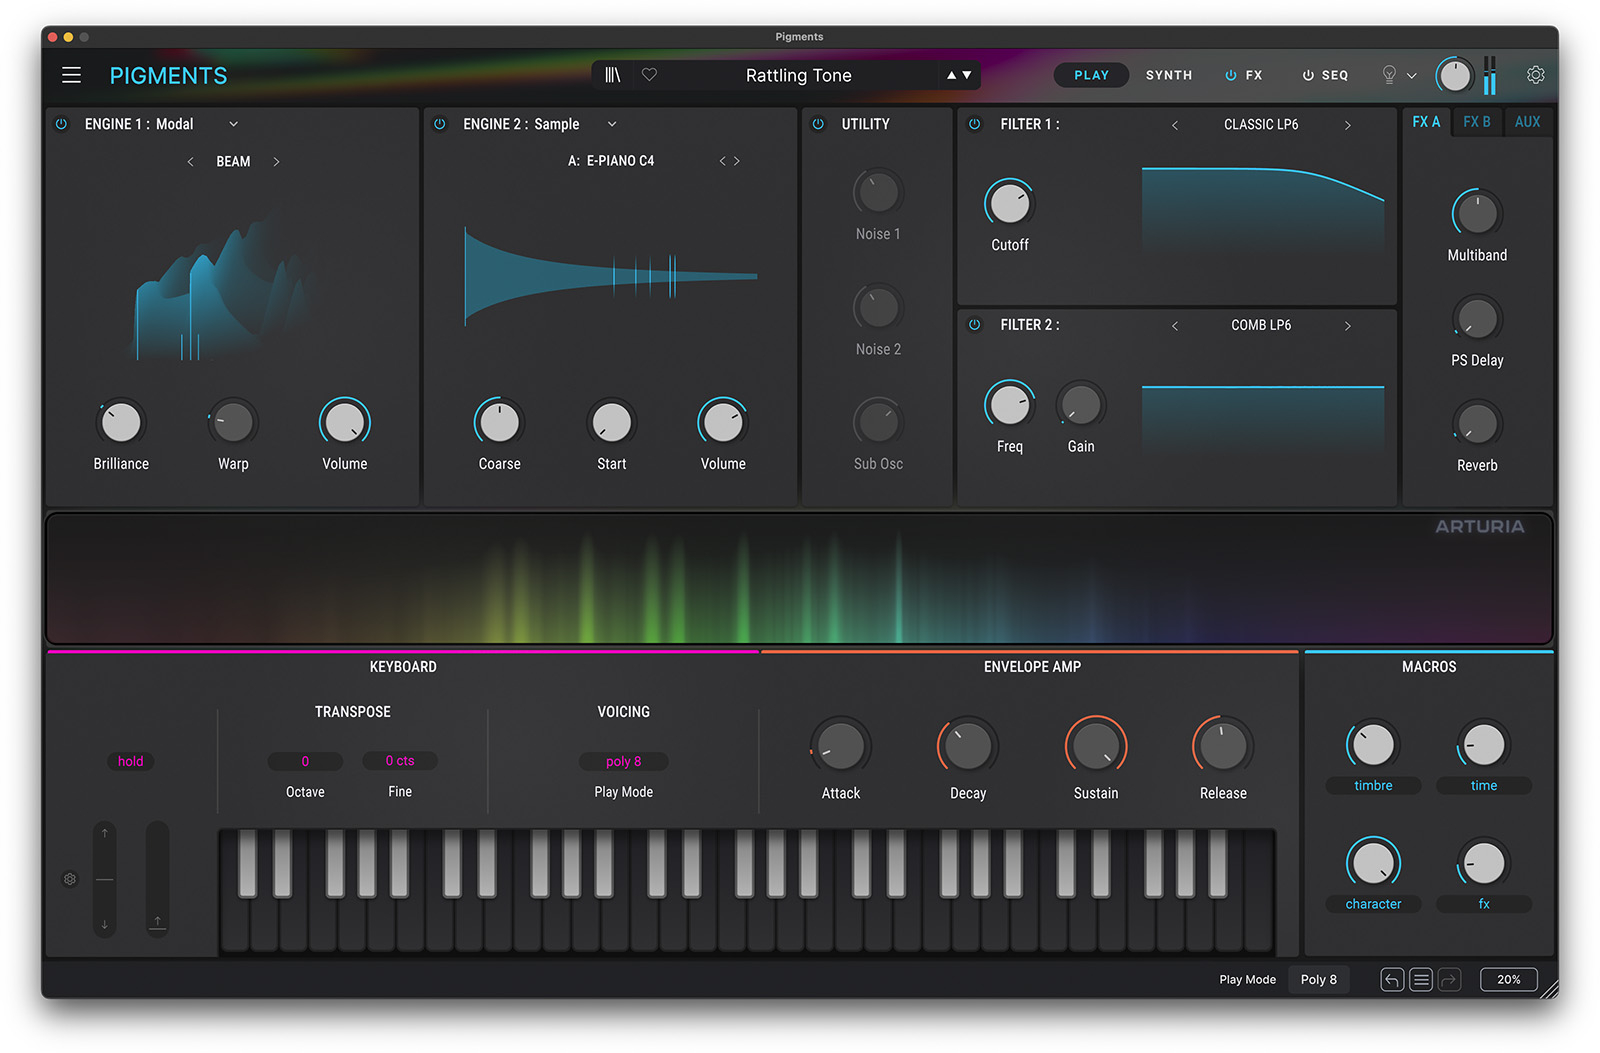Click the fx macro label
1600x1053 pixels.
pos(1484,904)
